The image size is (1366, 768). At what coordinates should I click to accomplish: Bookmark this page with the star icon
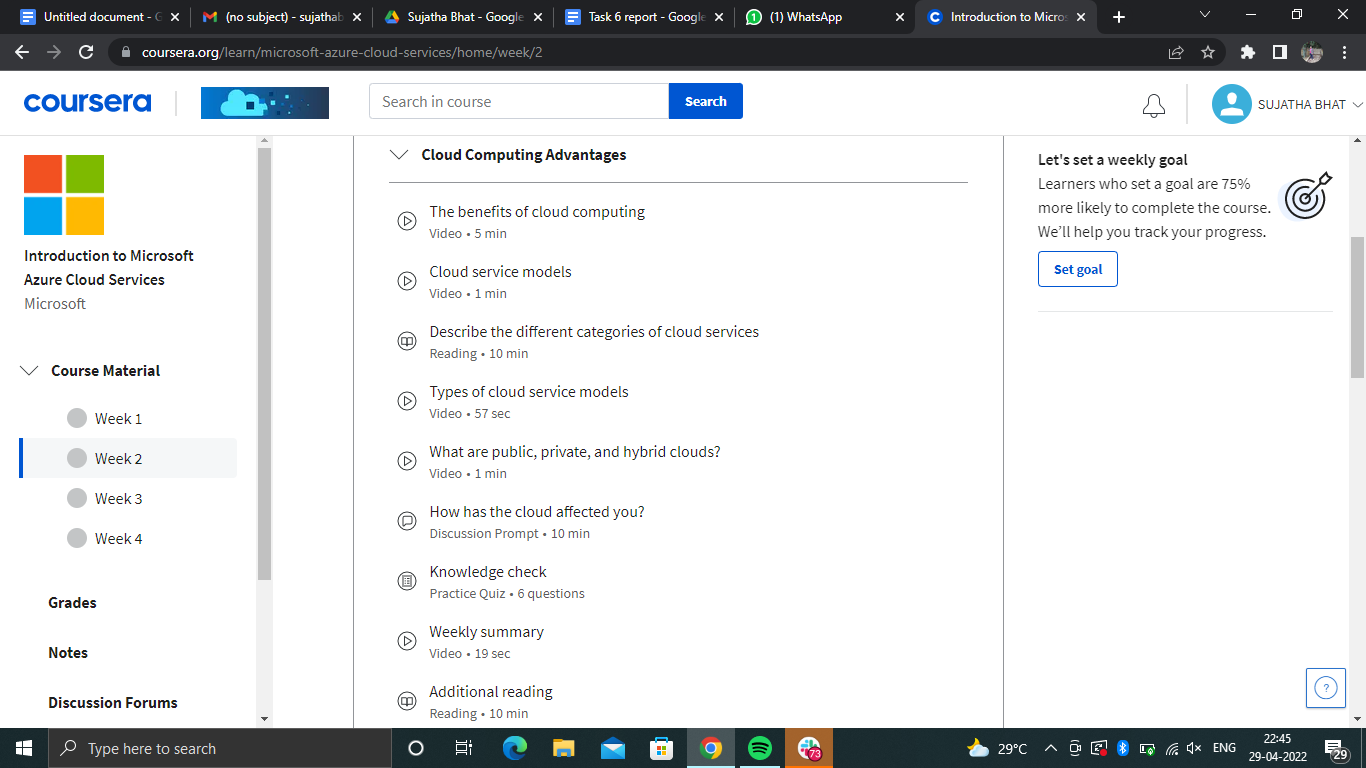[1208, 52]
